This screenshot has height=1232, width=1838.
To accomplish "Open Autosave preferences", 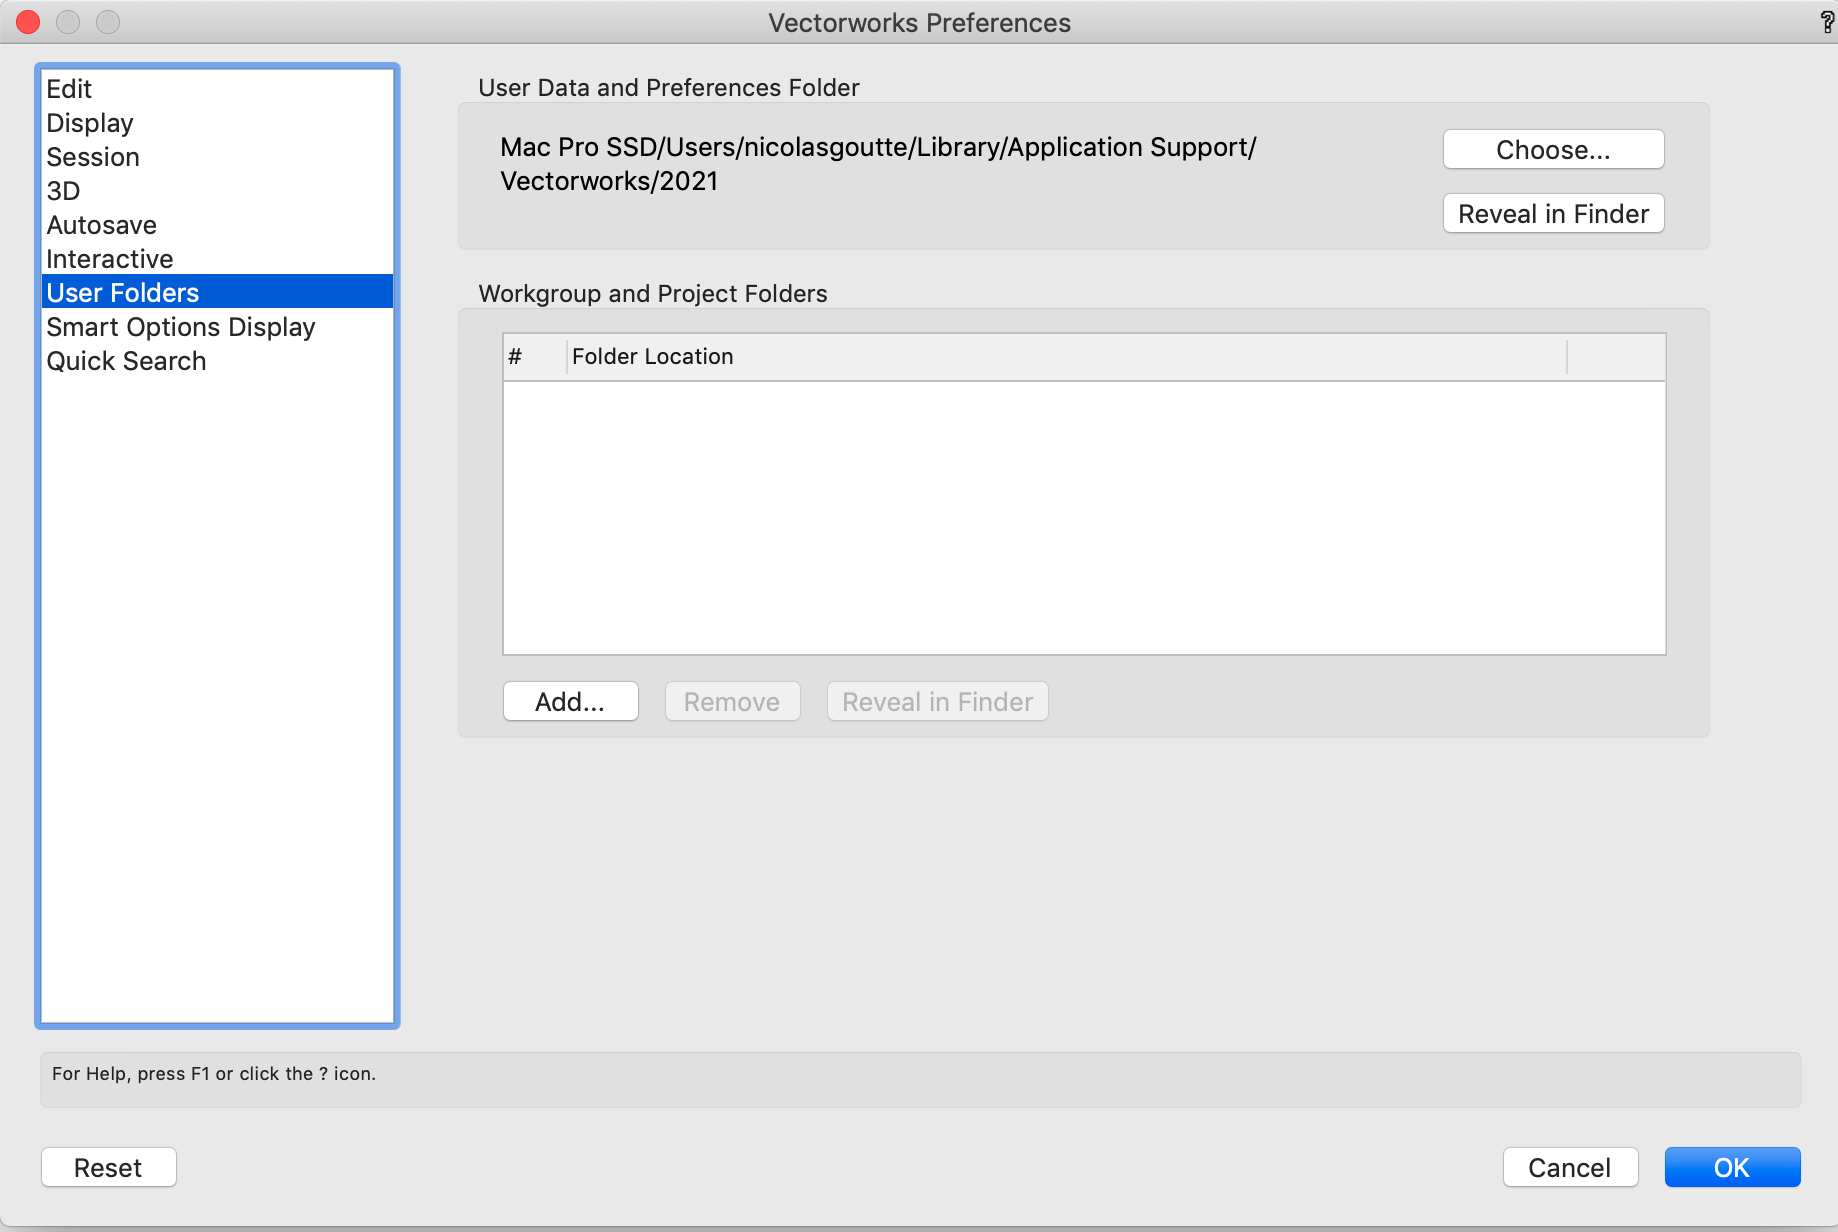I will (102, 225).
